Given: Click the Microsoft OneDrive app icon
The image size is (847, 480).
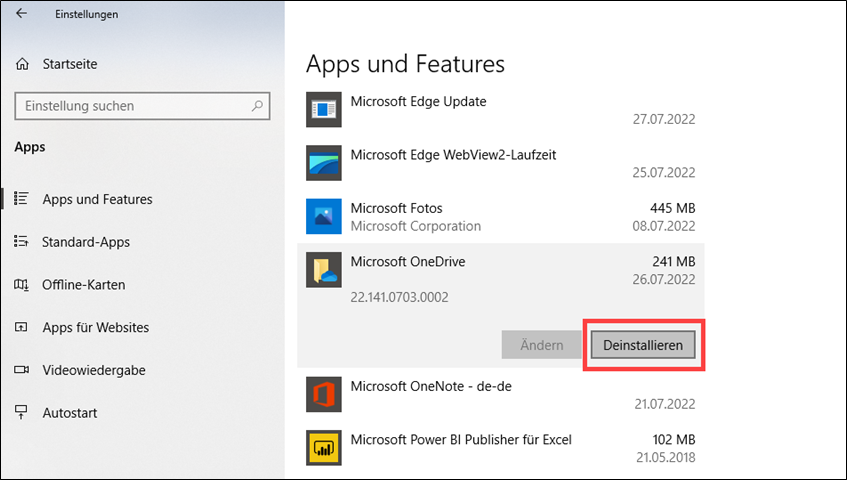Looking at the screenshot, I should click(324, 270).
